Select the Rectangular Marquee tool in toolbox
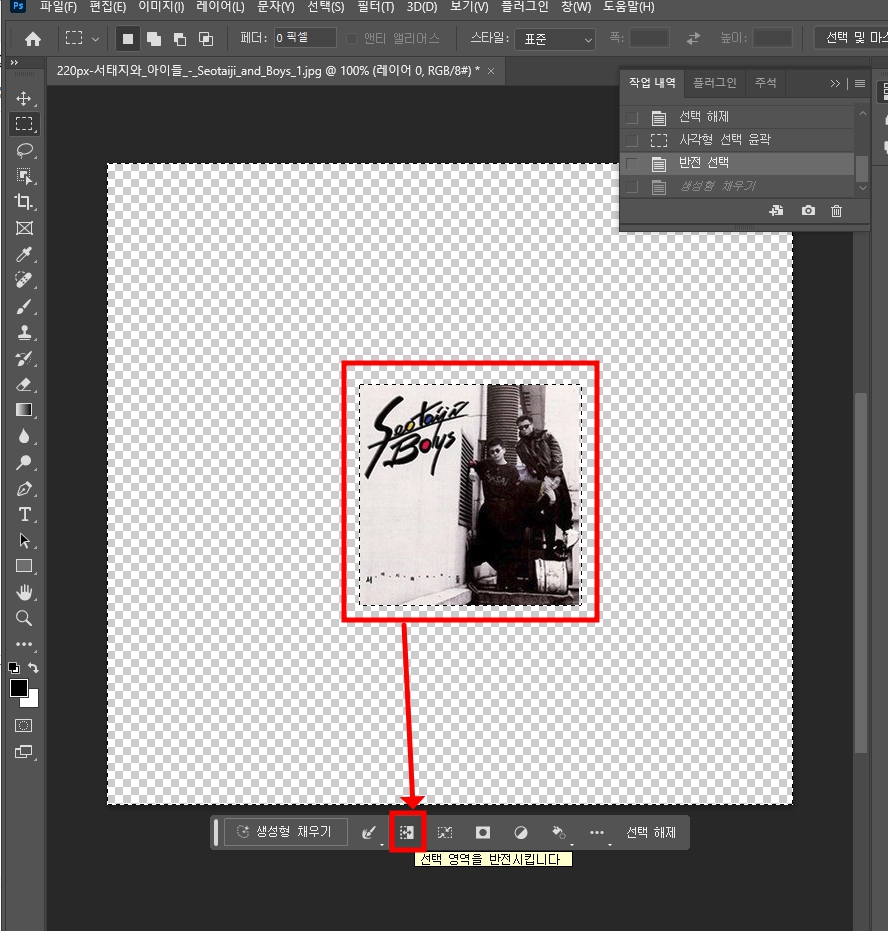Image resolution: width=888 pixels, height=931 pixels. (x=24, y=124)
